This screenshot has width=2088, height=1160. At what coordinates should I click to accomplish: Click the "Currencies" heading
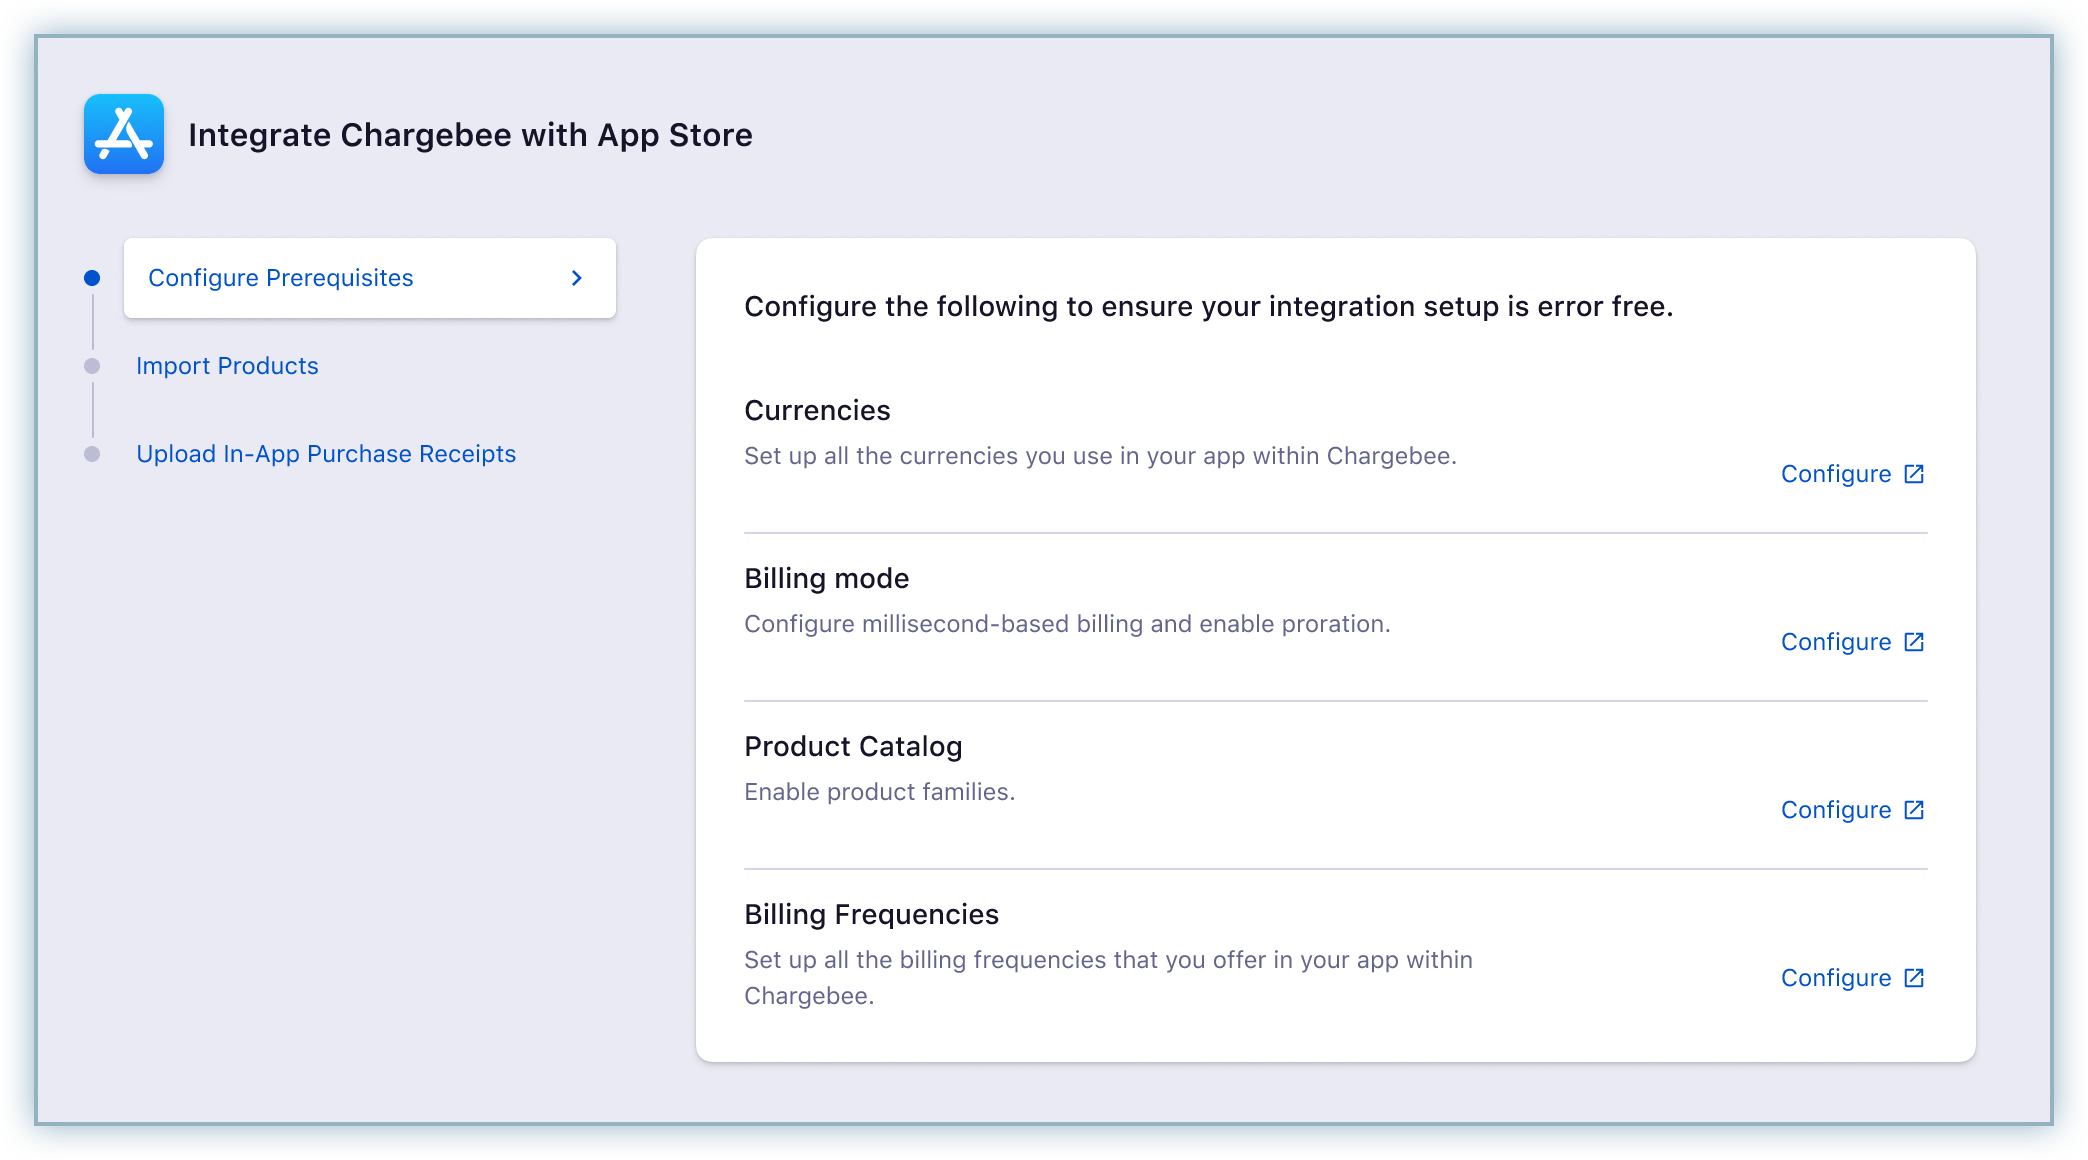(817, 410)
